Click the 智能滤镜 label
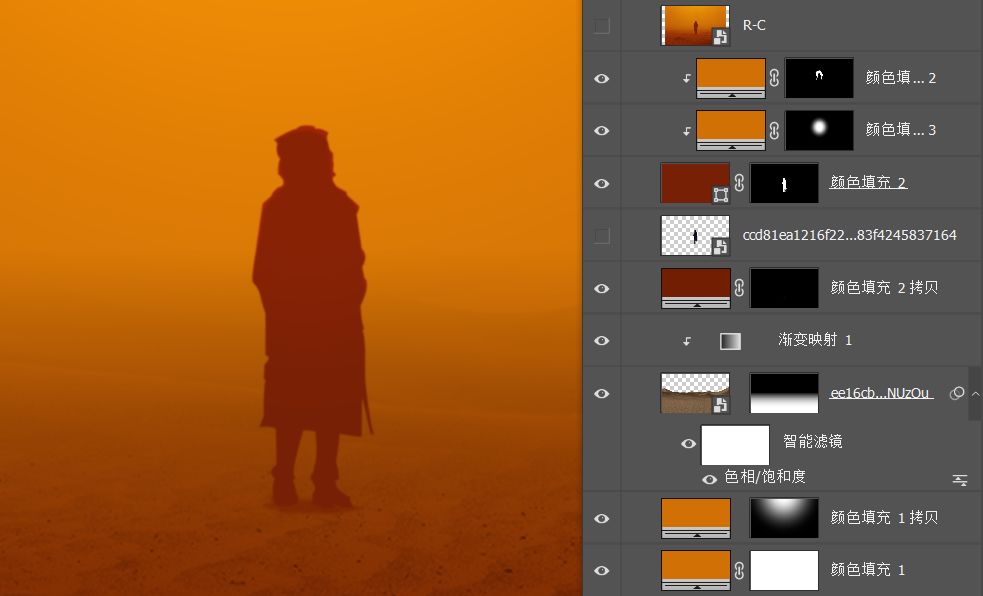983x596 pixels. tap(812, 441)
